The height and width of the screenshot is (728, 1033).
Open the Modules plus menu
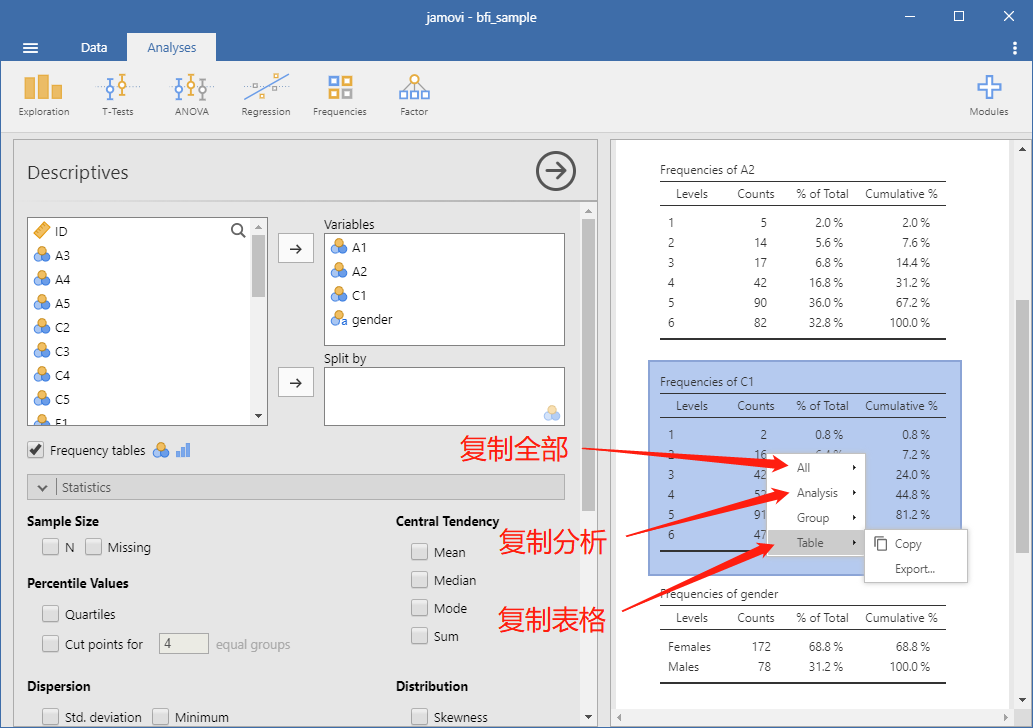pyautogui.click(x=989, y=96)
